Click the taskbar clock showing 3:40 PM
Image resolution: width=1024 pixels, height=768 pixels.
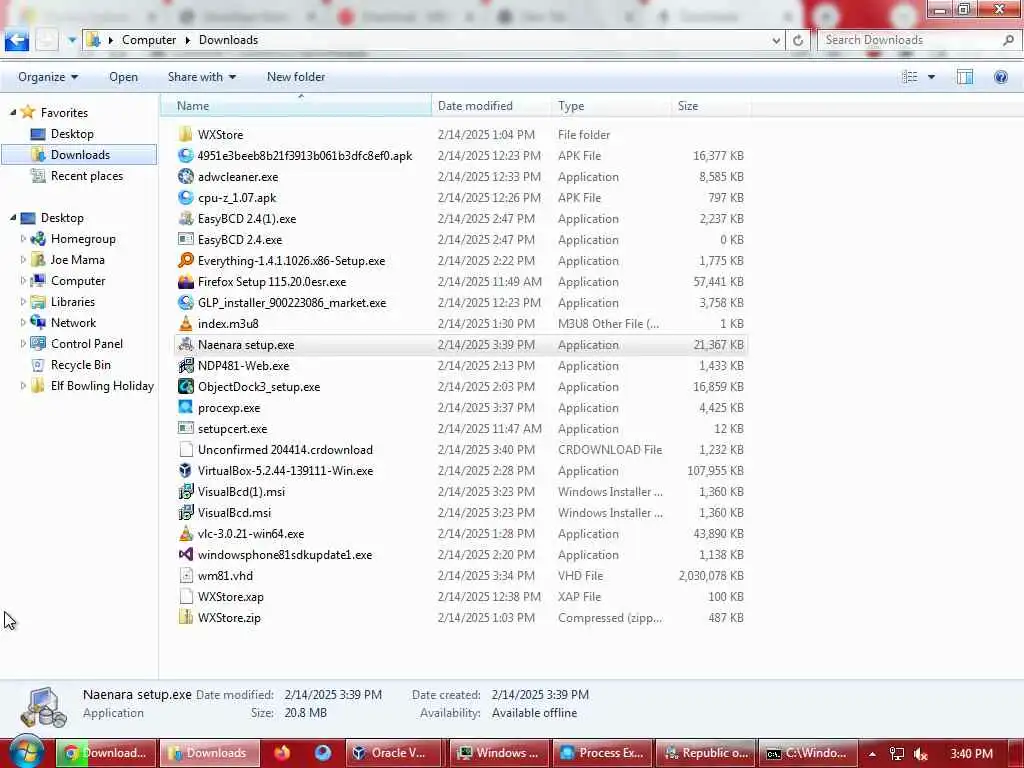point(971,754)
